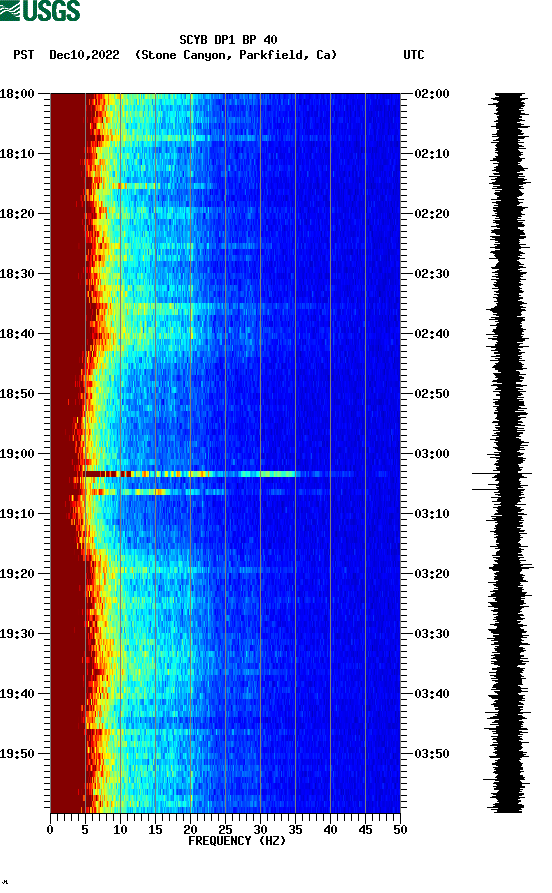
Task: Click the 02:20 UTC time label
Action: coord(432,214)
